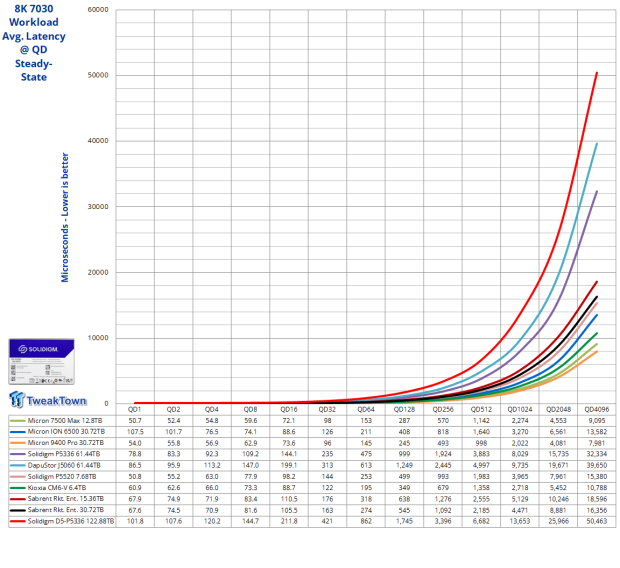Click the 7,981 cell in the Micron 9400 row
620x568 pixels.
coord(597,443)
